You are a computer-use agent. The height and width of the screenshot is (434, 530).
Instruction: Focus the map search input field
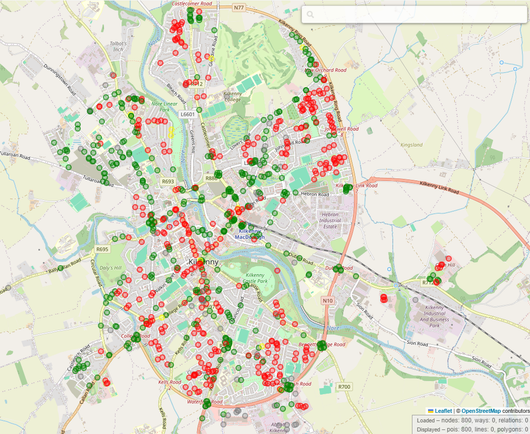[414, 15]
